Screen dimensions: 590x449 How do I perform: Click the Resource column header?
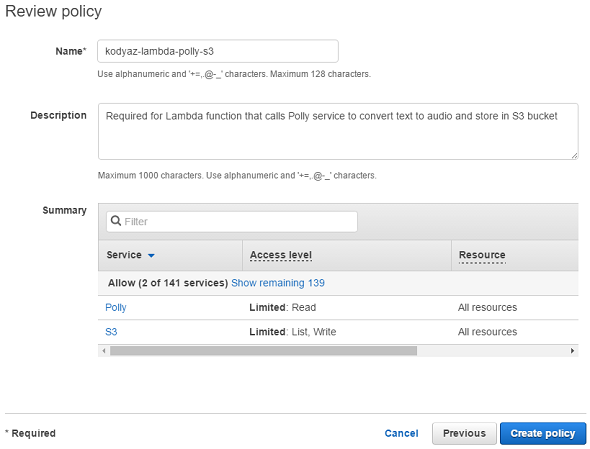[482, 255]
